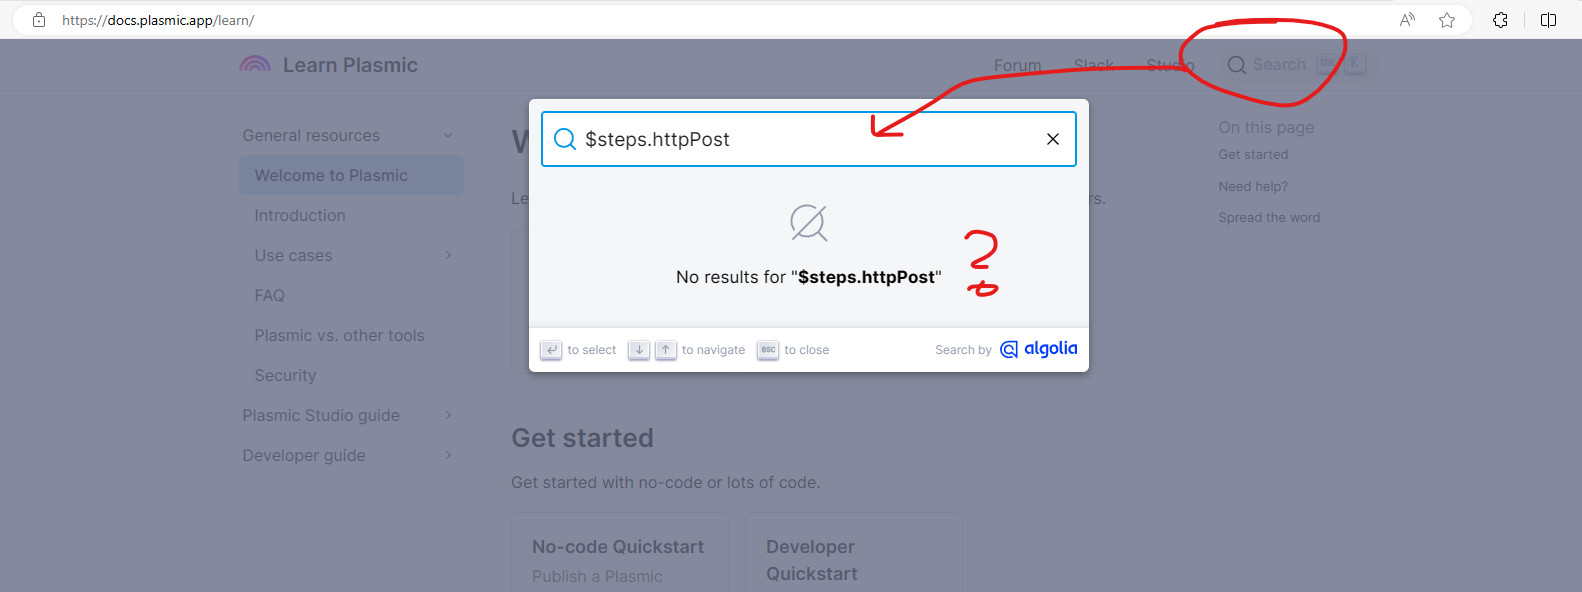
Task: Open the Forum link in the header
Action: pos(1017,65)
